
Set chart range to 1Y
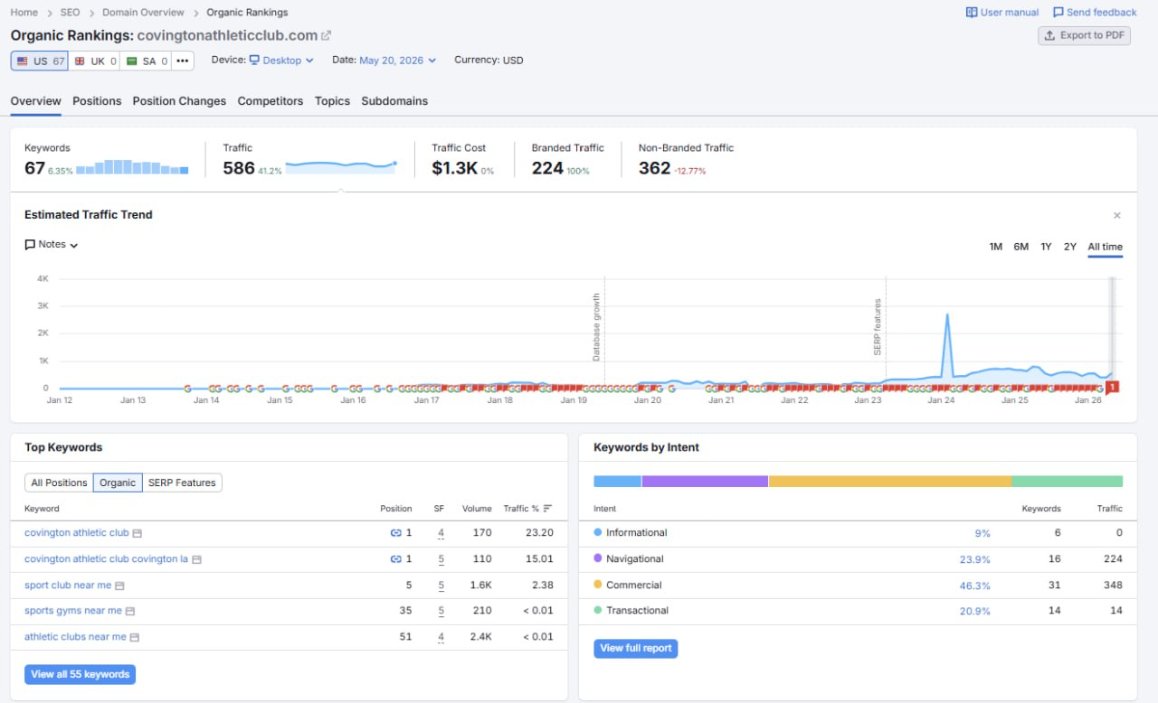pyautogui.click(x=1046, y=247)
